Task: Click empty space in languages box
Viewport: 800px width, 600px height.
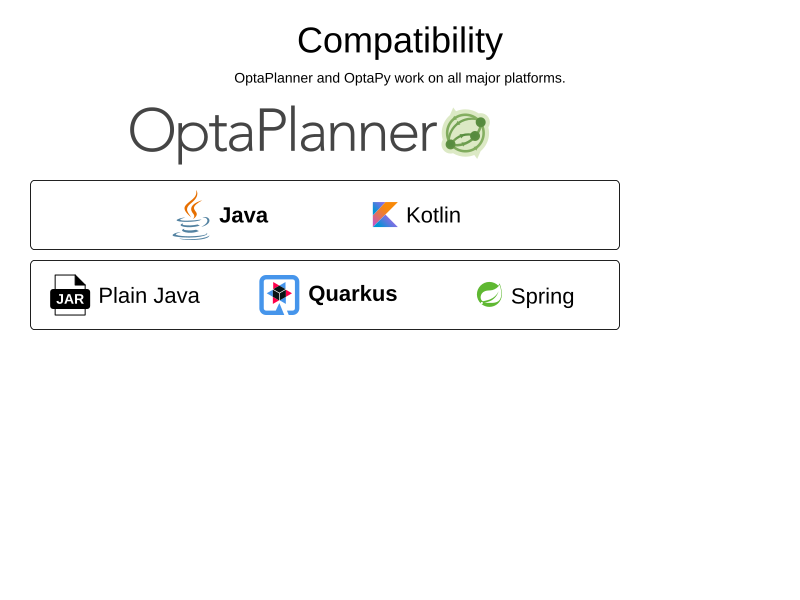Action: (541, 215)
